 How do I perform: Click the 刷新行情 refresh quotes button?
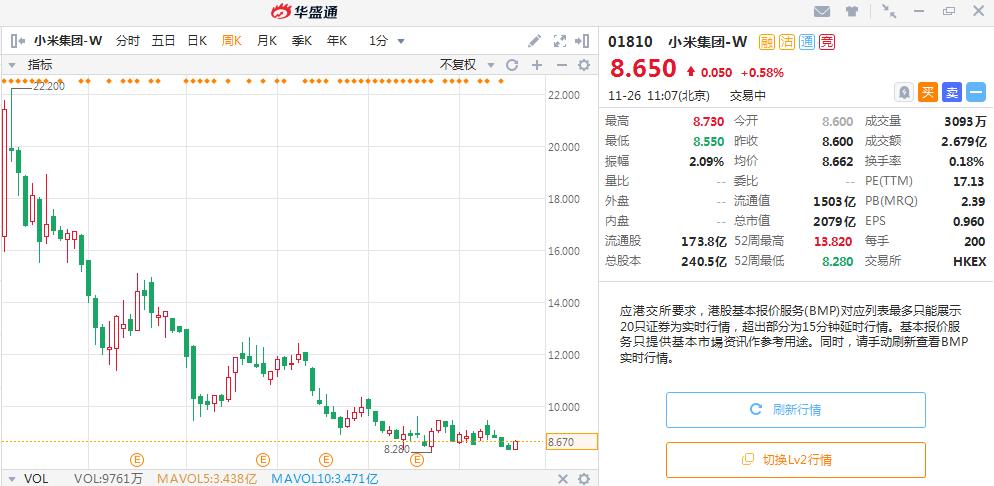[796, 410]
